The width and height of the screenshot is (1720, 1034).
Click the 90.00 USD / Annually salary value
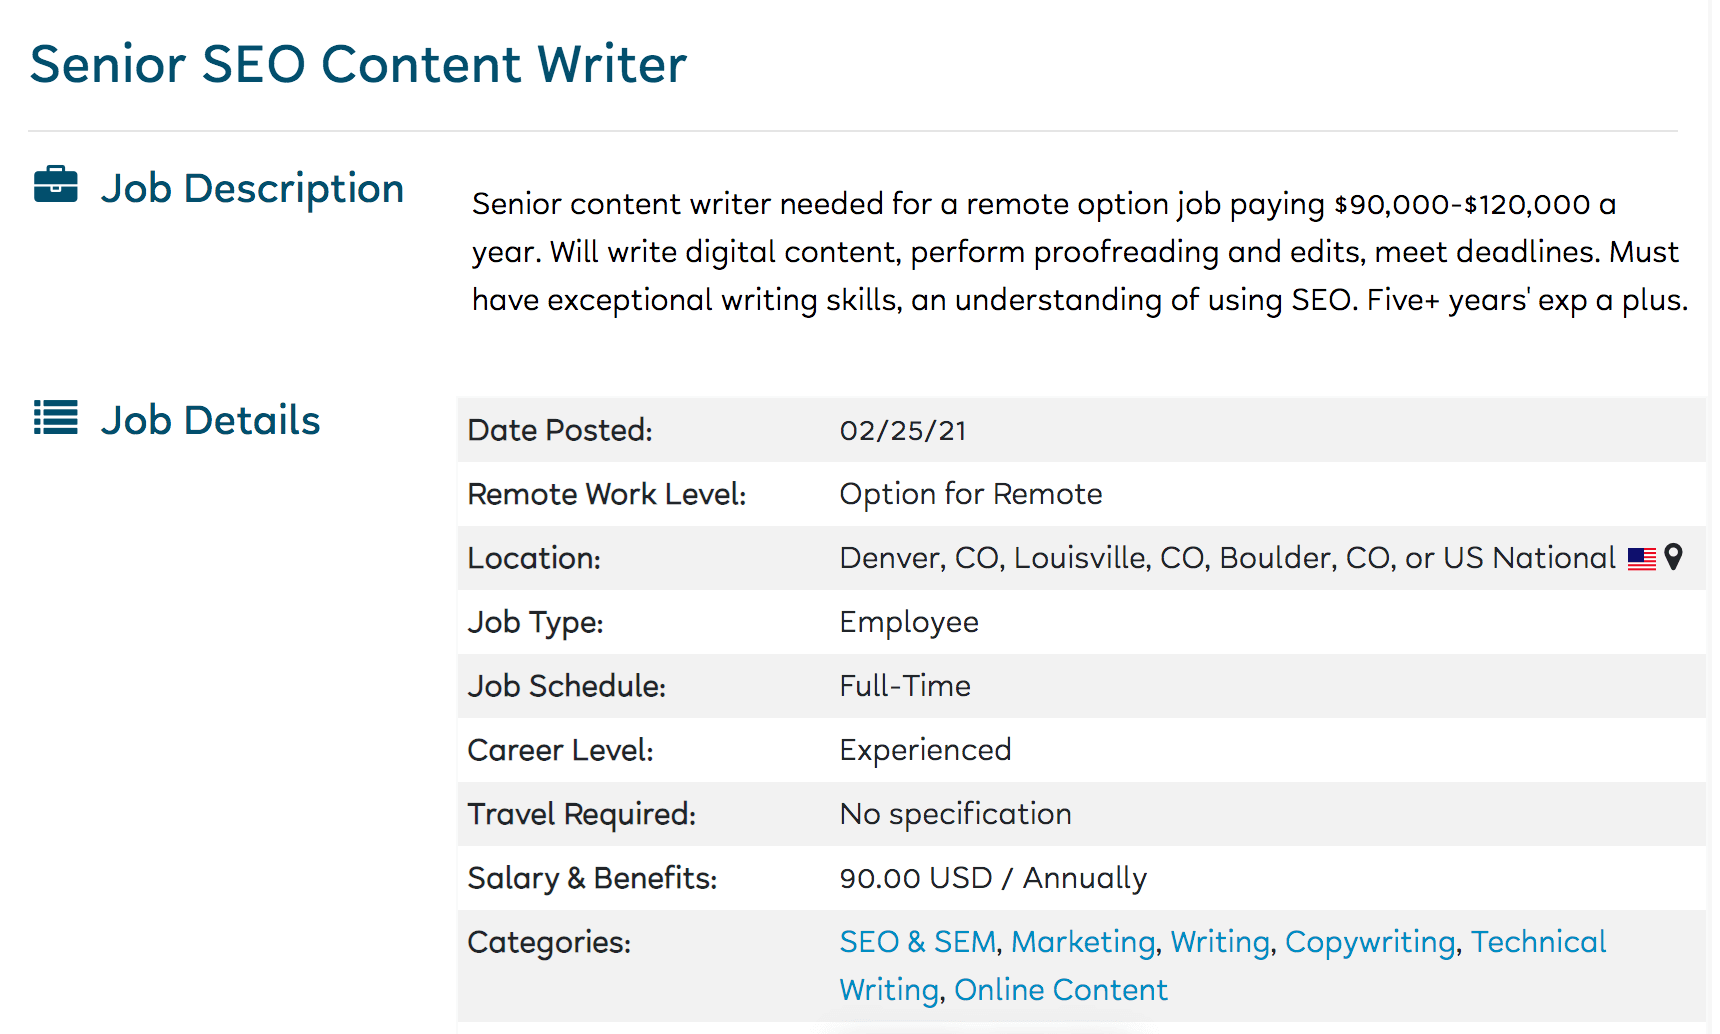pyautogui.click(x=992, y=878)
